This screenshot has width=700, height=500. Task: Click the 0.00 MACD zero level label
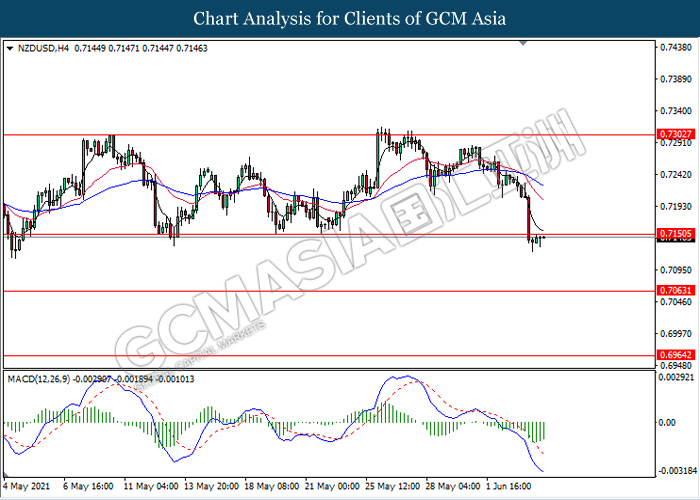click(666, 422)
